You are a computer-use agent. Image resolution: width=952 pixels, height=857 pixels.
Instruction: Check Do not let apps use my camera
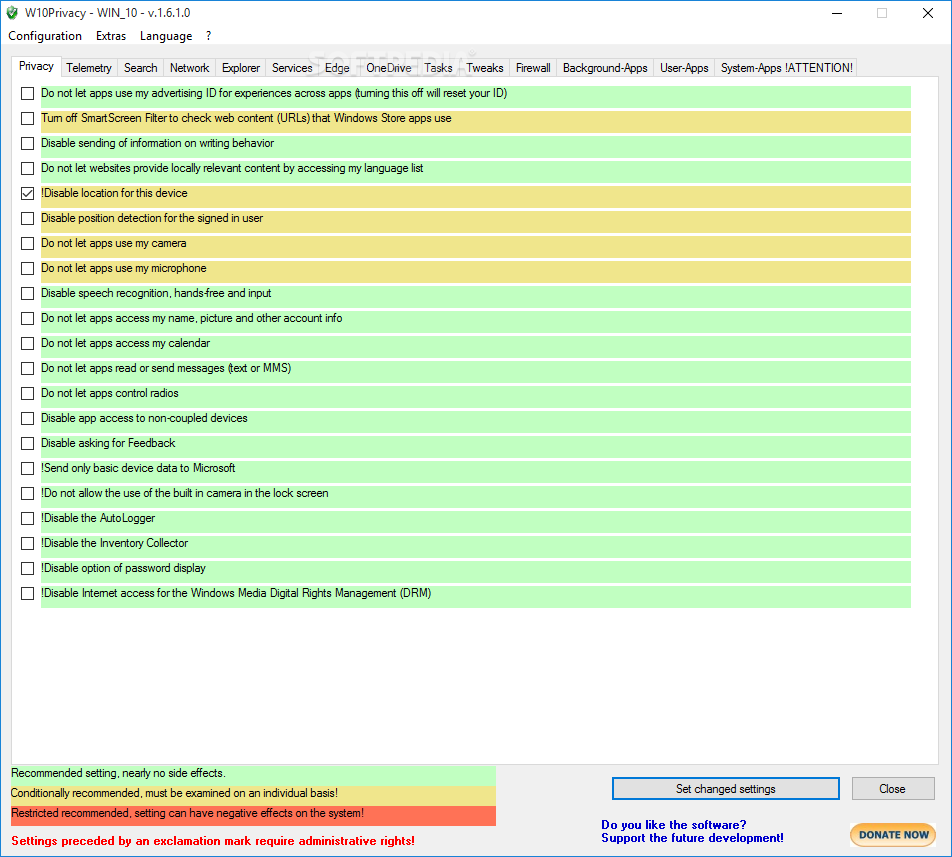click(x=27, y=243)
